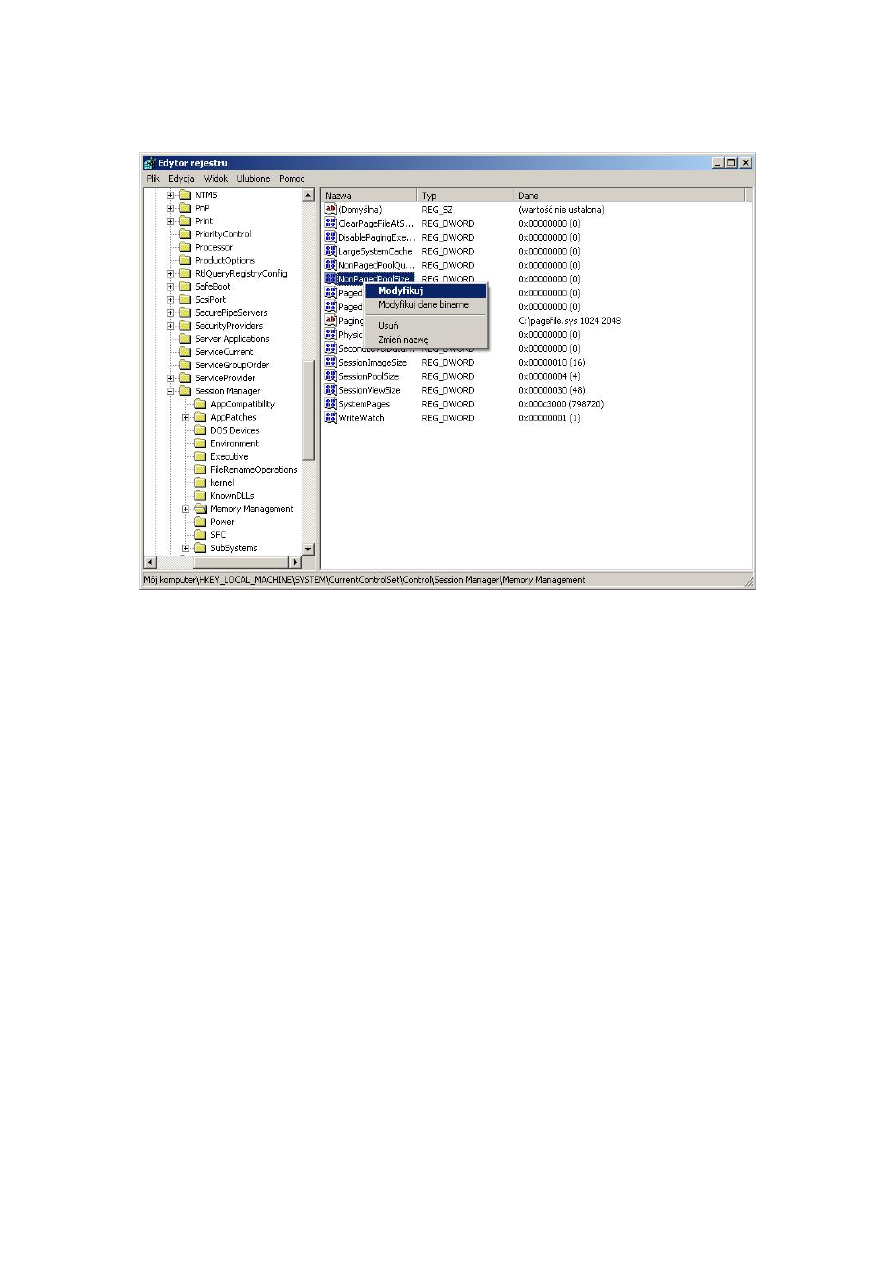Screen dimensions: 893x1263
Task: Collapse the Session Manager tree node
Action: pos(171,391)
